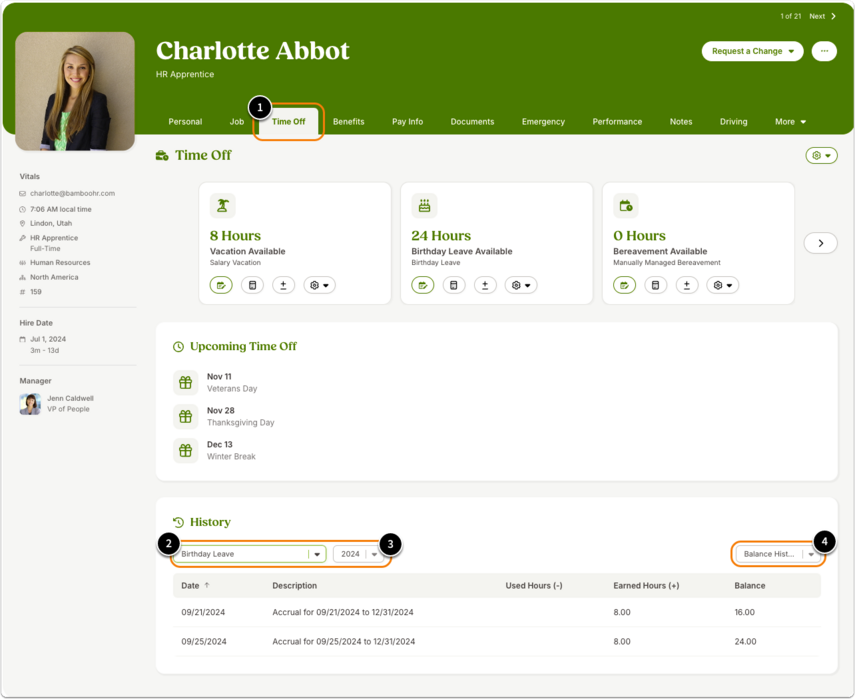Click Bereavement request time off icon
Viewport: 855px width, 699px height.
[624, 285]
